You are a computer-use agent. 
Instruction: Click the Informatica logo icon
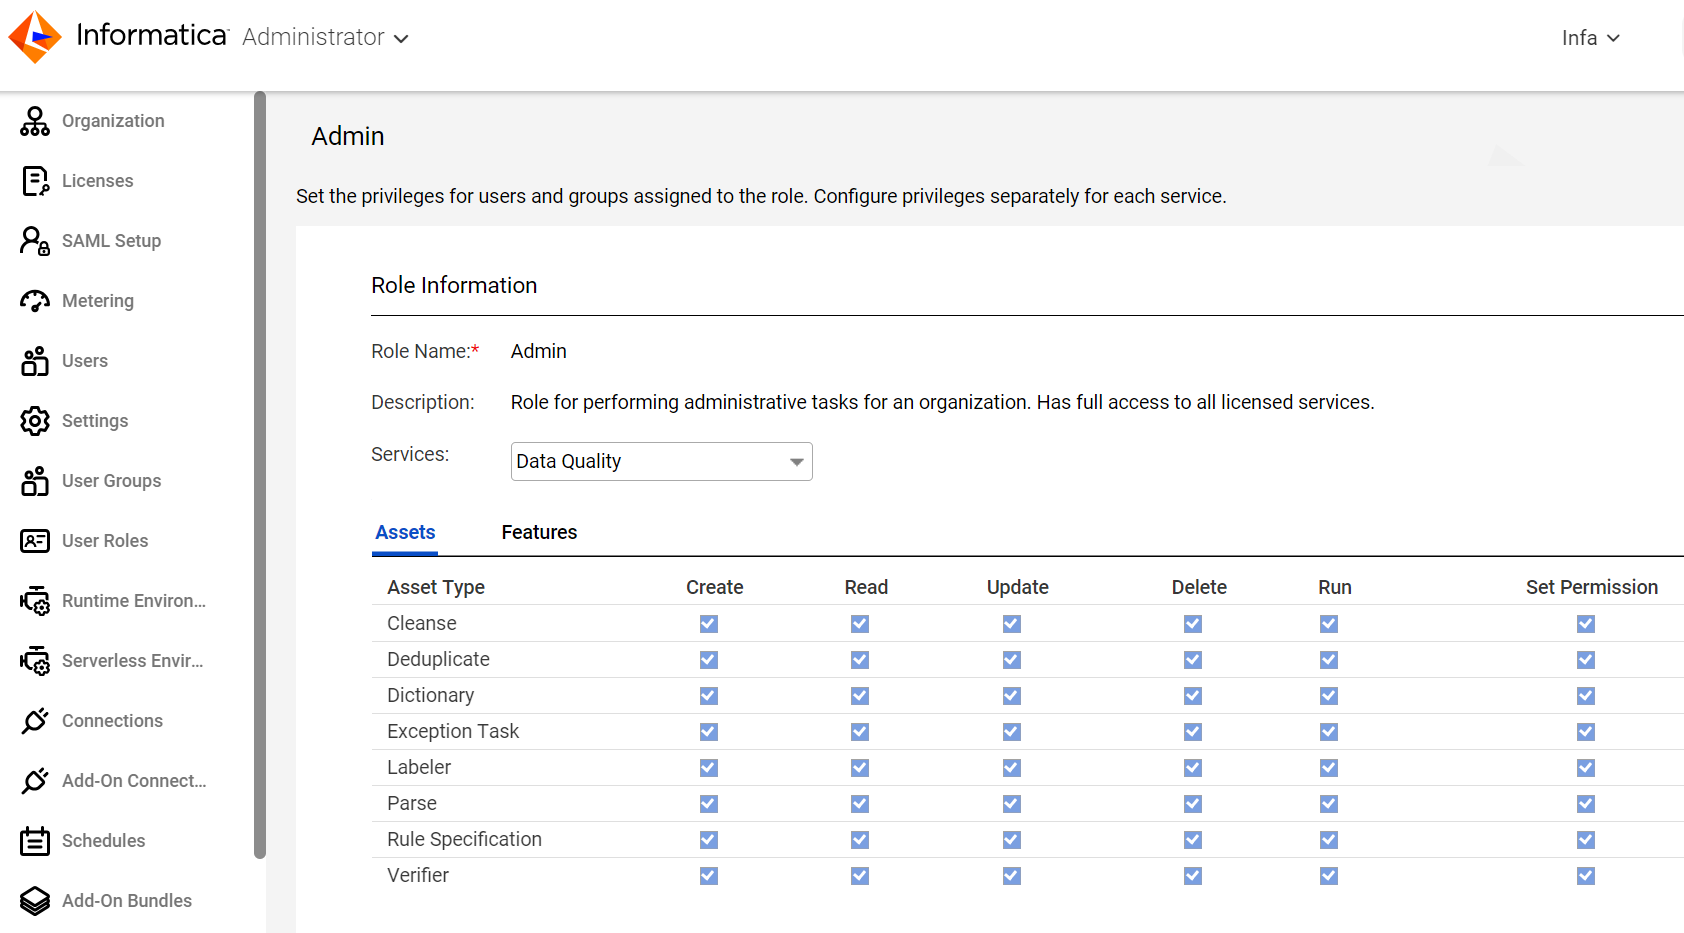tap(35, 37)
